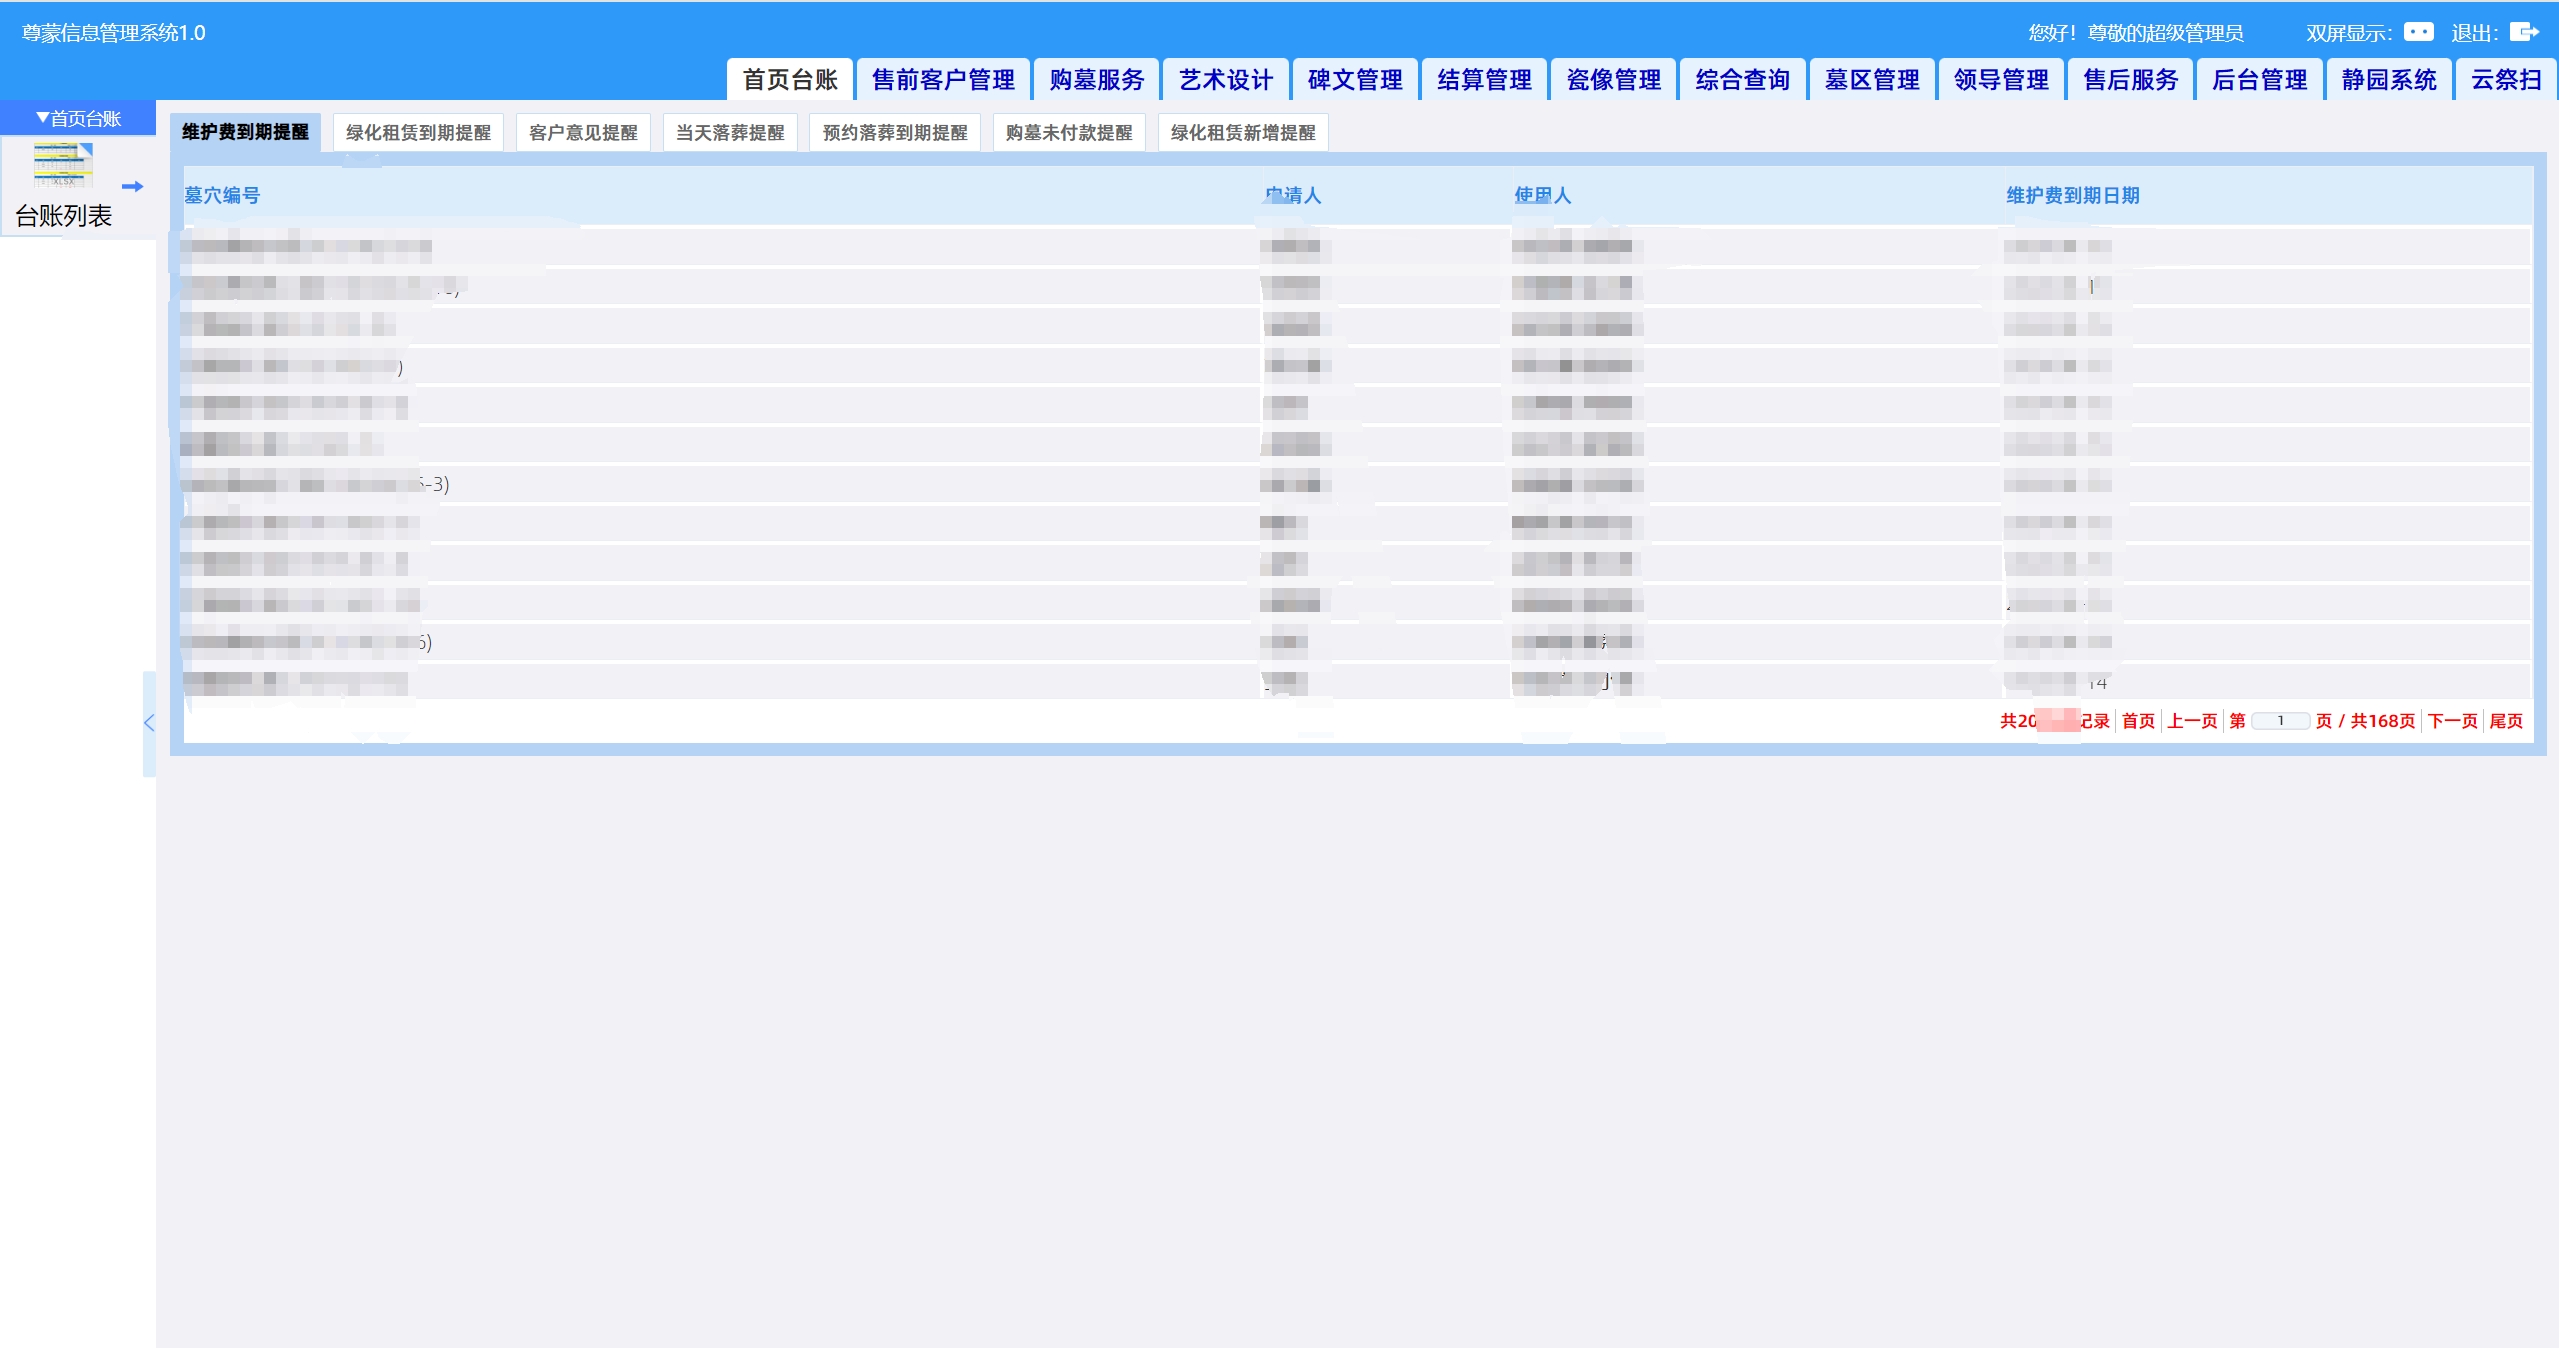The image size is (2559, 1348).
Task: Open the 综合查询 menu
Action: [1742, 80]
